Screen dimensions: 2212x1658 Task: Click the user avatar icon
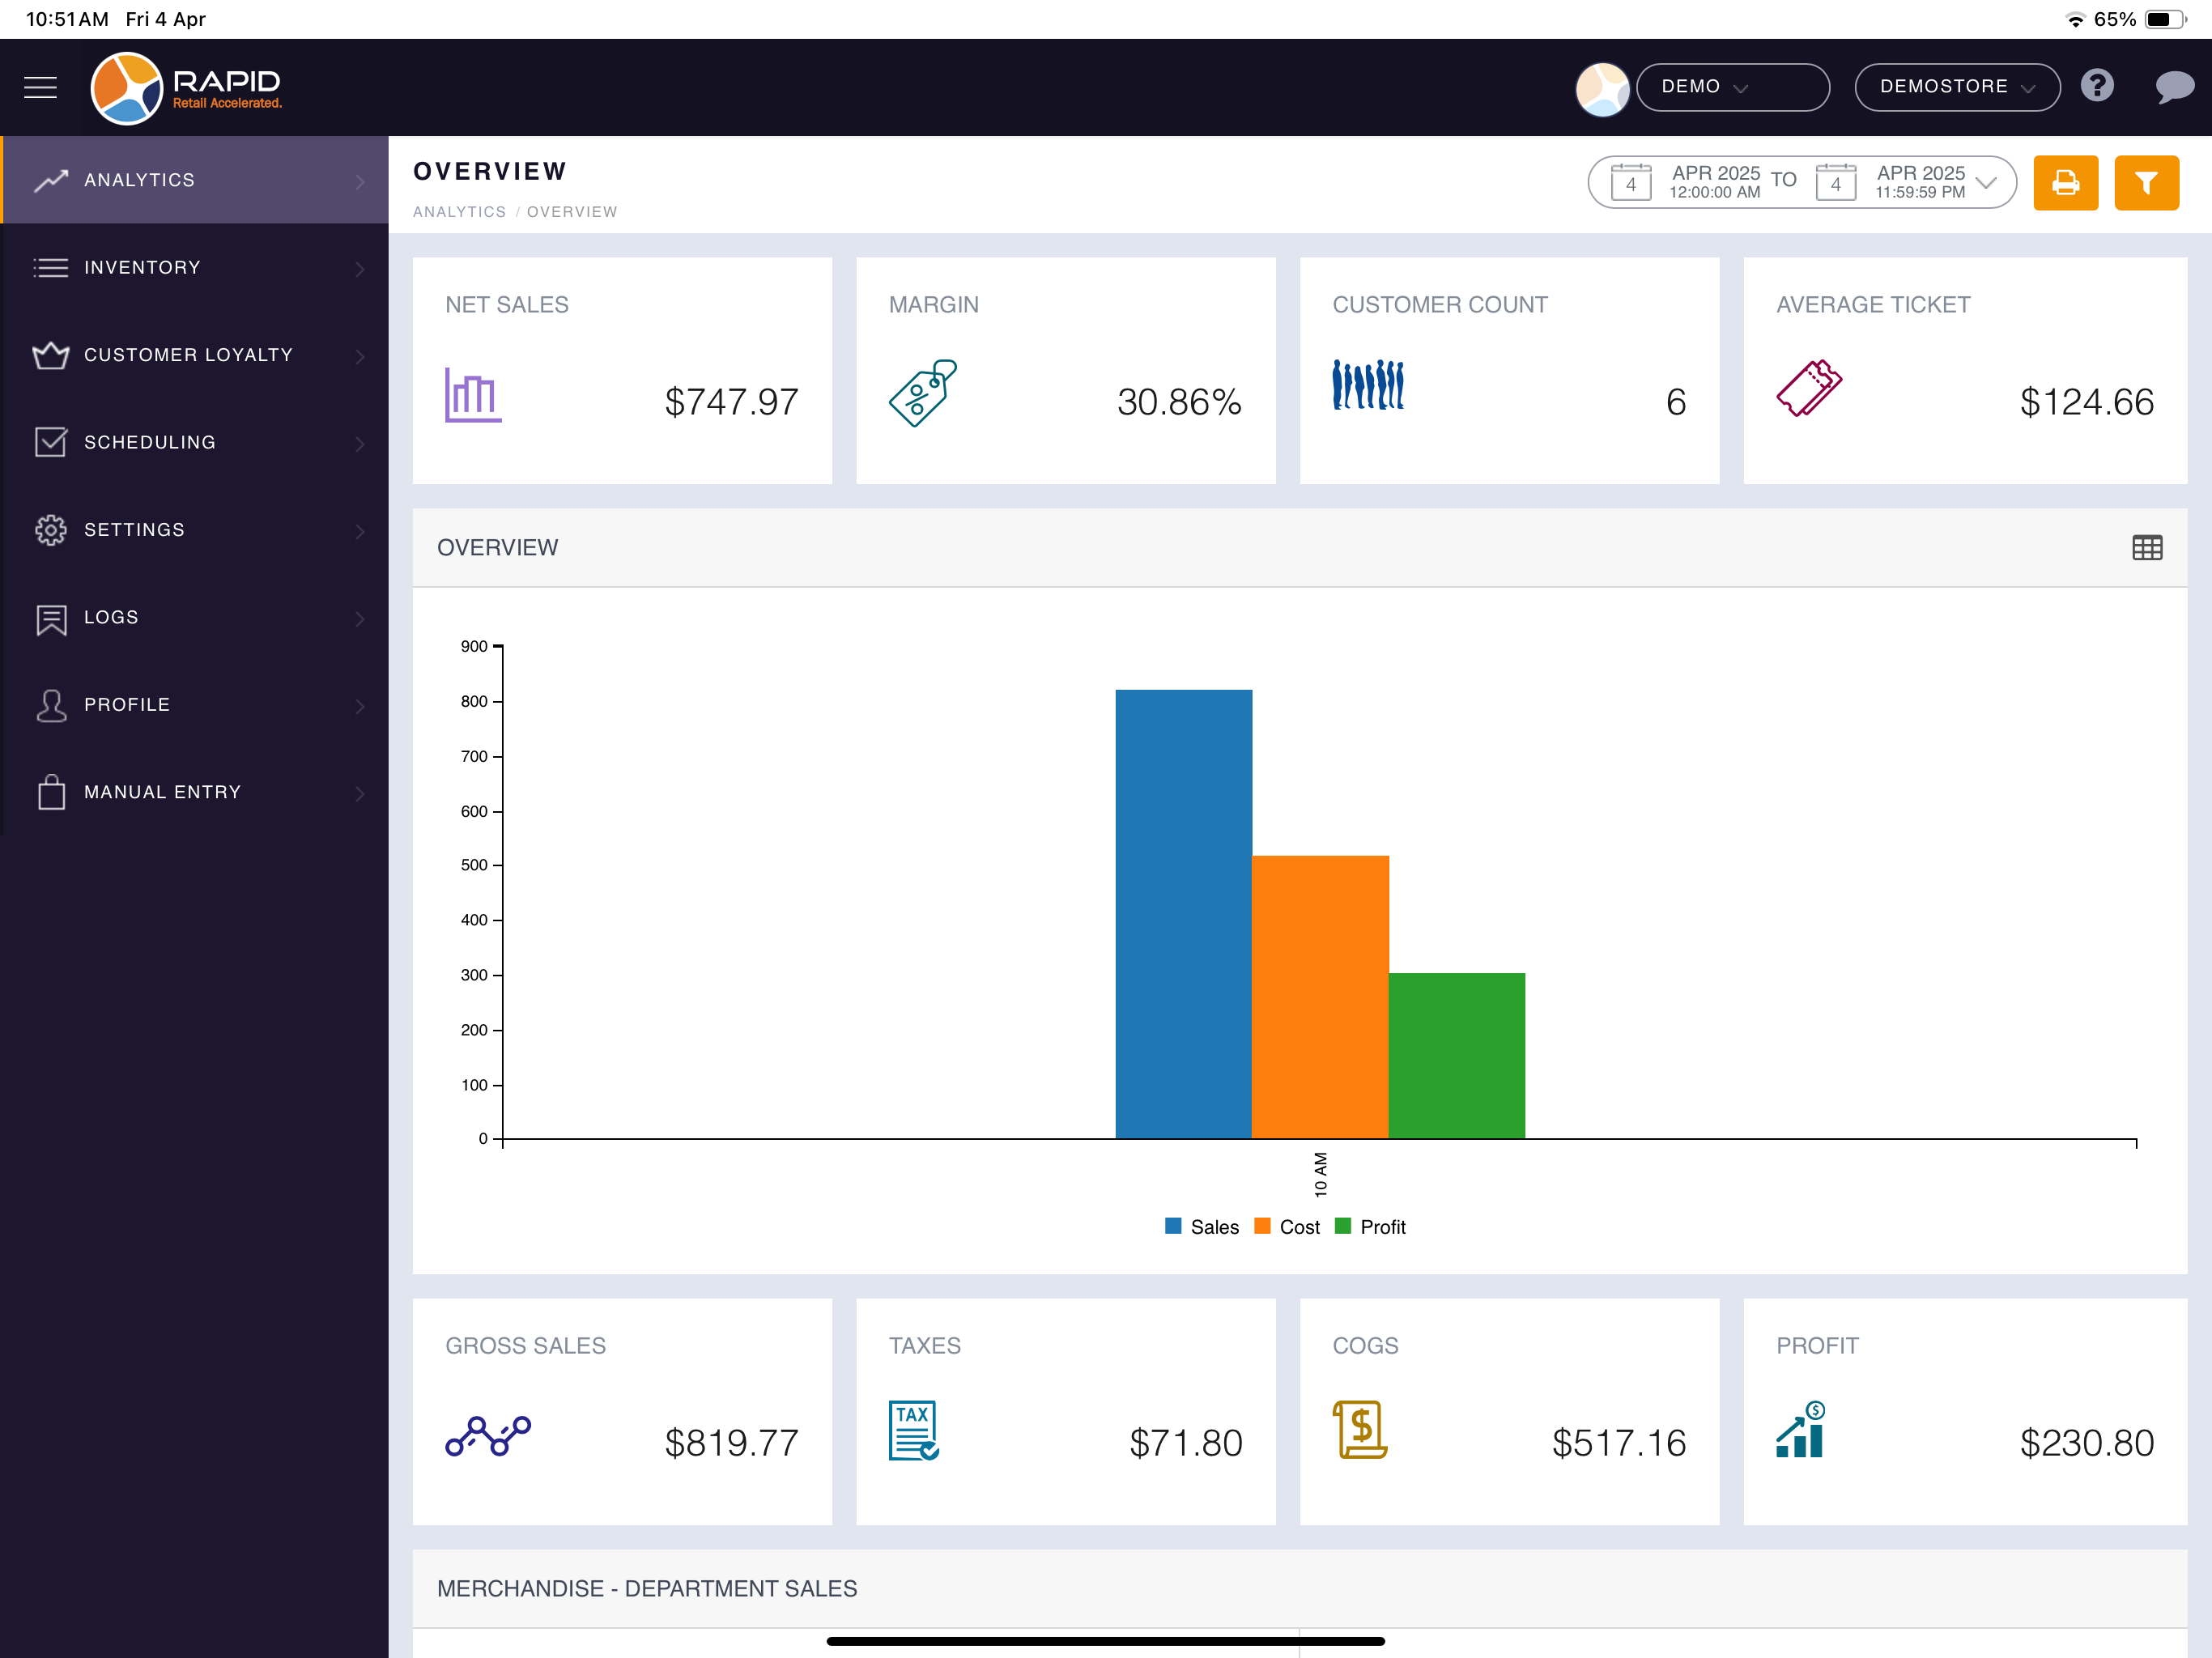tap(1602, 88)
